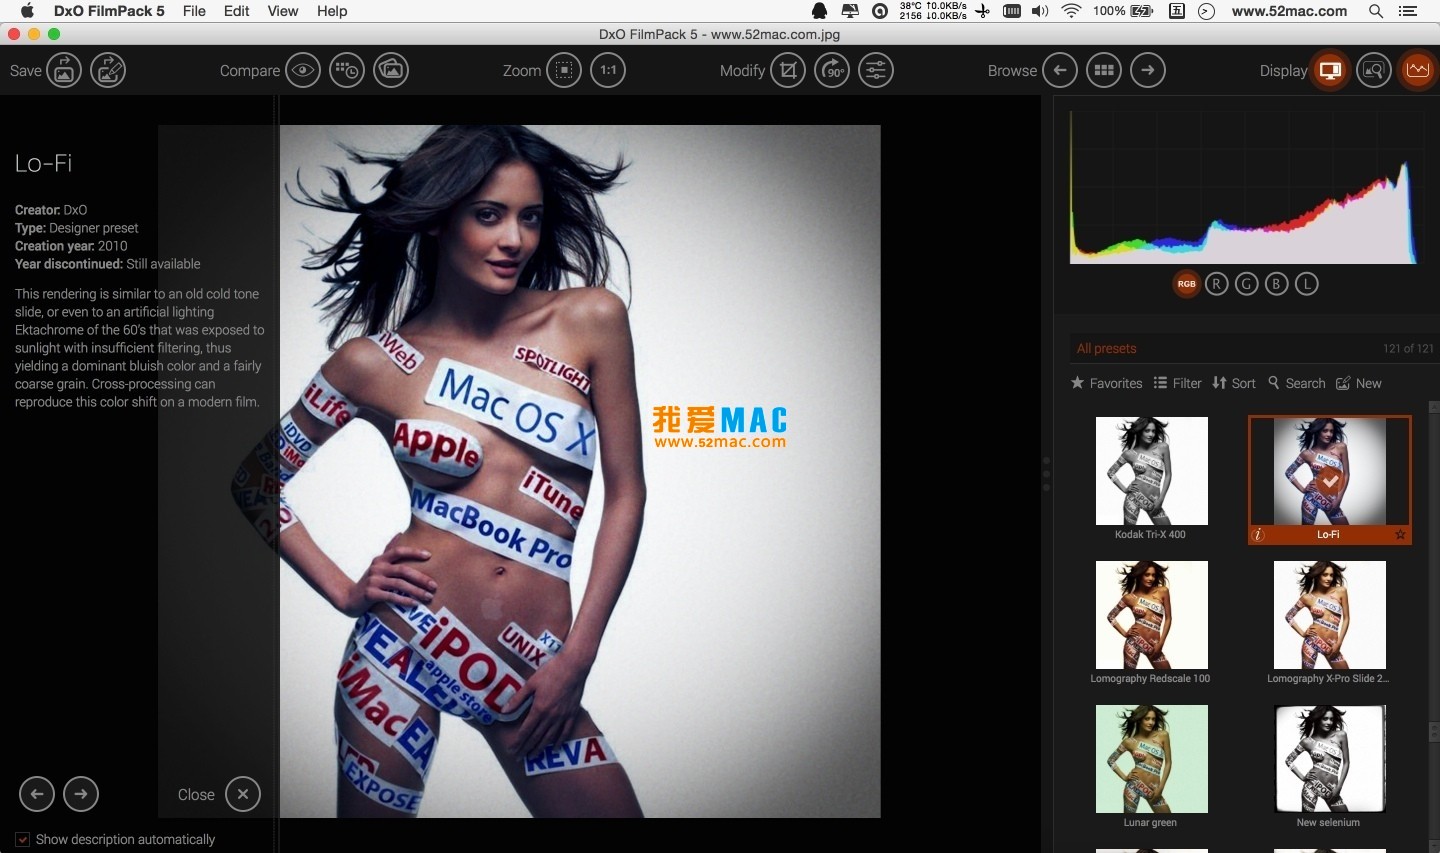Open the adjustment sliders panel
The width and height of the screenshot is (1440, 853).
876,70
